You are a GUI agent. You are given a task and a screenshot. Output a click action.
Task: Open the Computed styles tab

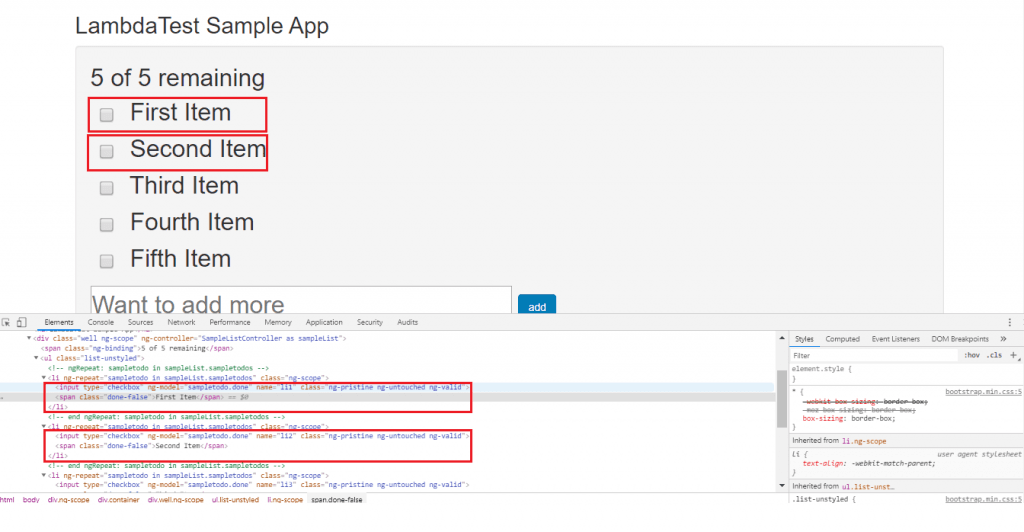[x=842, y=339]
